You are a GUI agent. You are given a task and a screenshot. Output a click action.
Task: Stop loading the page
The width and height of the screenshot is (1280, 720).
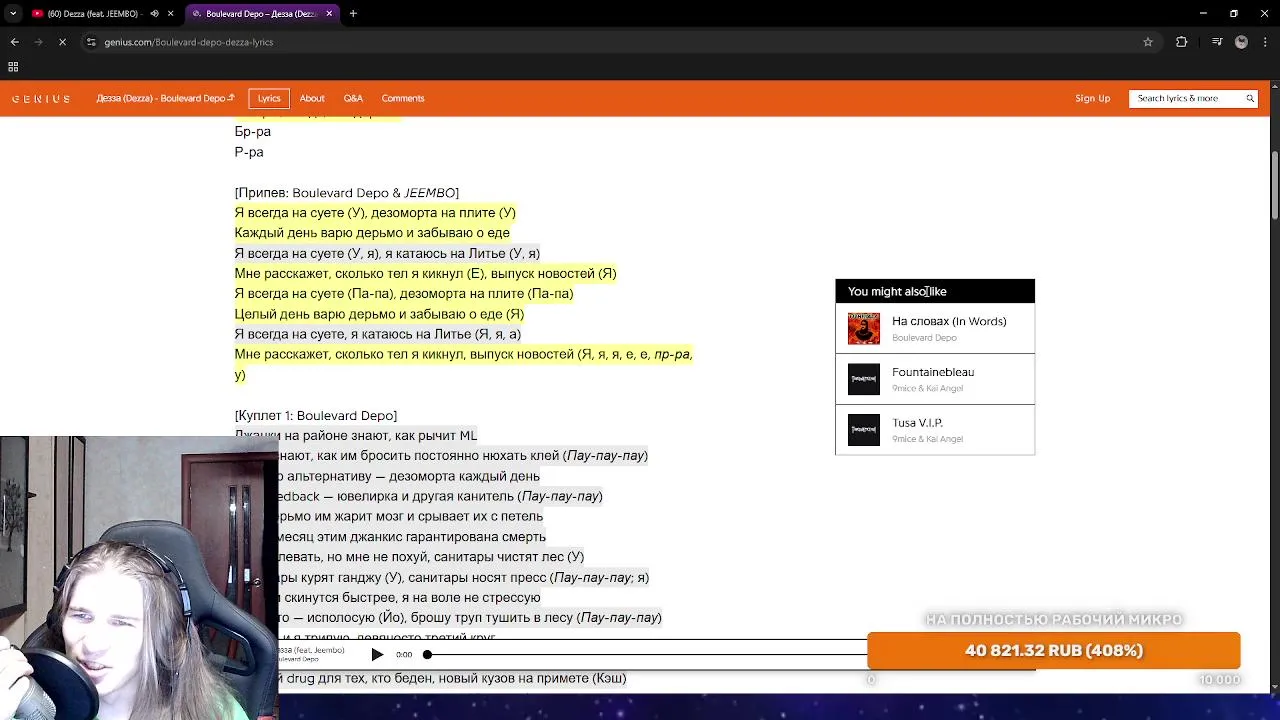[x=62, y=42]
